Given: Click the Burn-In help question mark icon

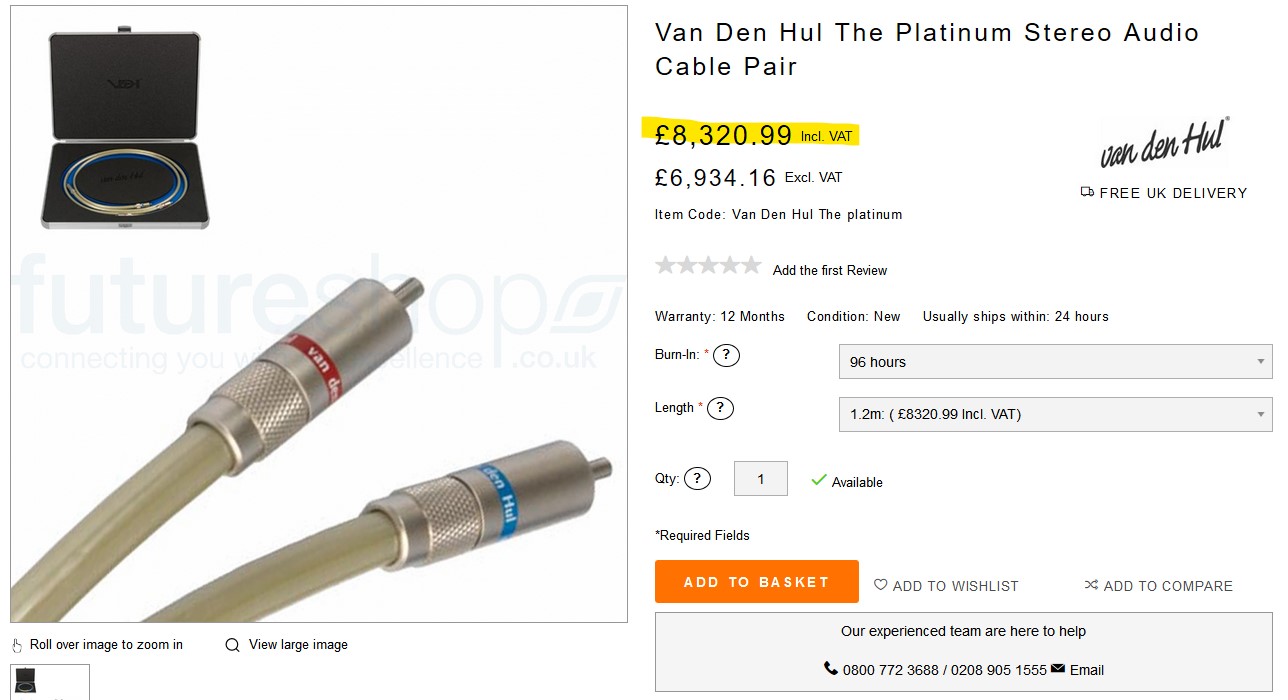Looking at the screenshot, I should coord(726,355).
